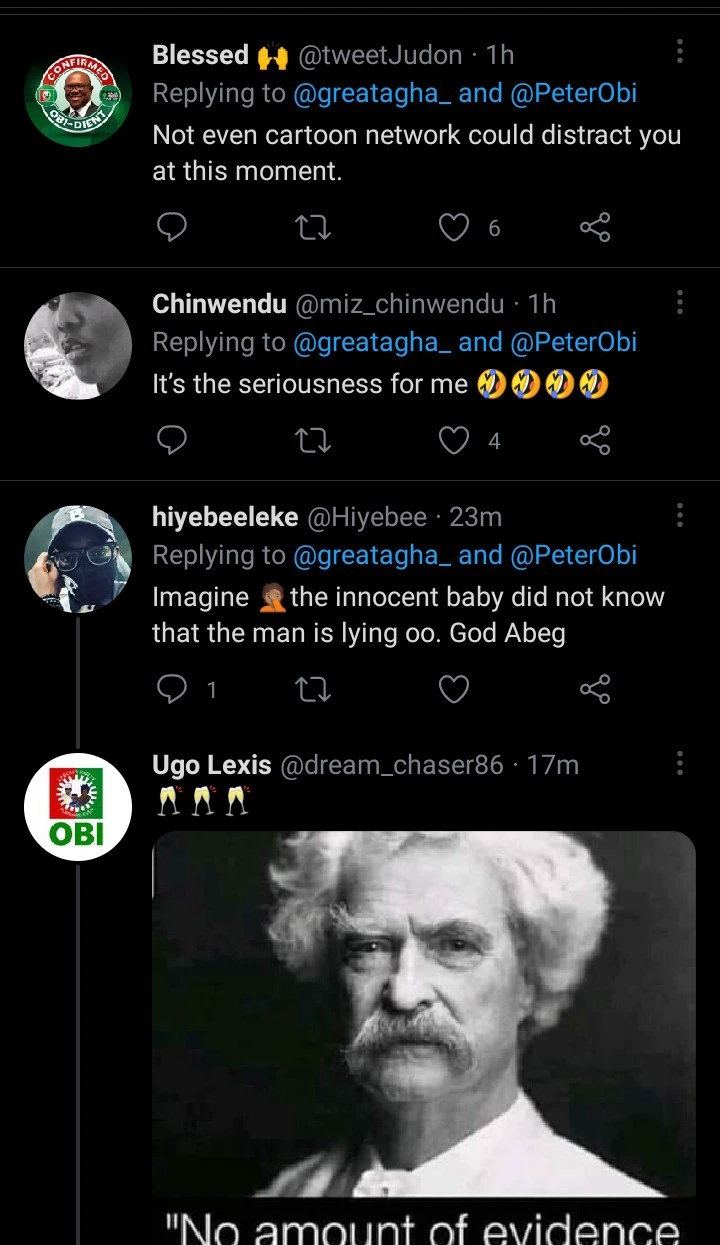Share hiyebeeleke's tweet
Image resolution: width=720 pixels, height=1245 pixels.
click(x=595, y=689)
